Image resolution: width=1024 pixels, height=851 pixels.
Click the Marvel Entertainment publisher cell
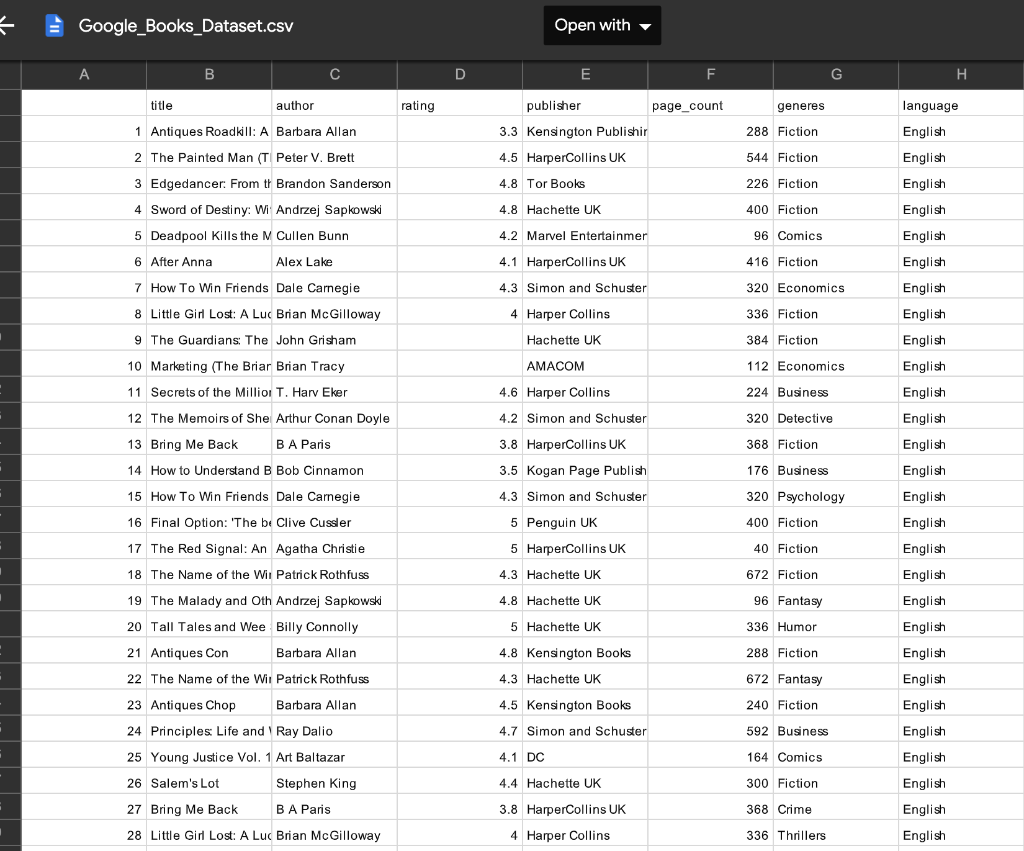click(x=585, y=235)
